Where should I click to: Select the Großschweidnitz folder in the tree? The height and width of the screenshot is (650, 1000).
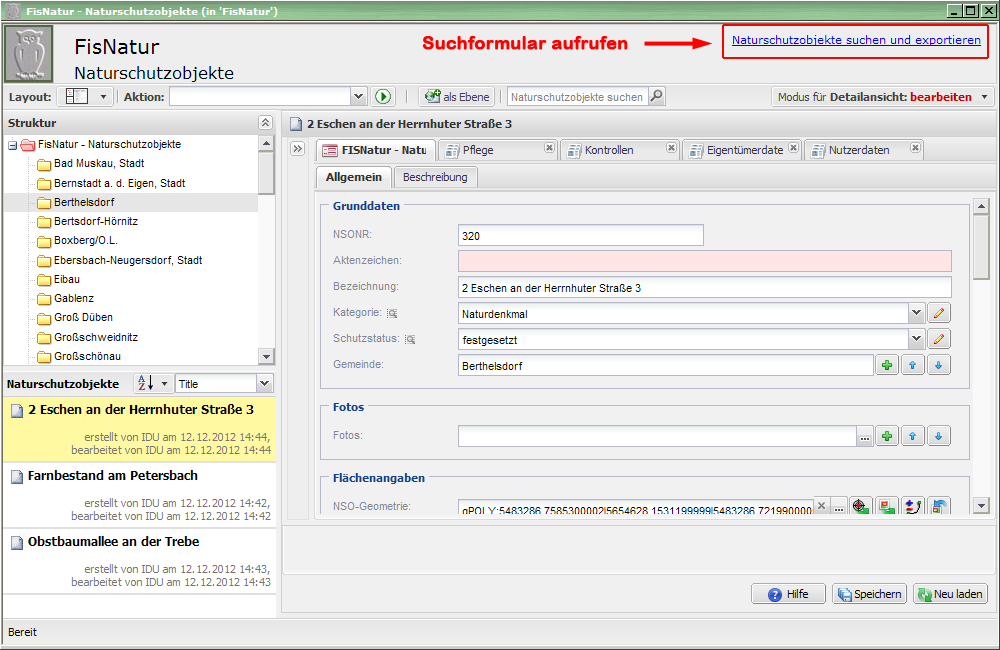[x=96, y=337]
